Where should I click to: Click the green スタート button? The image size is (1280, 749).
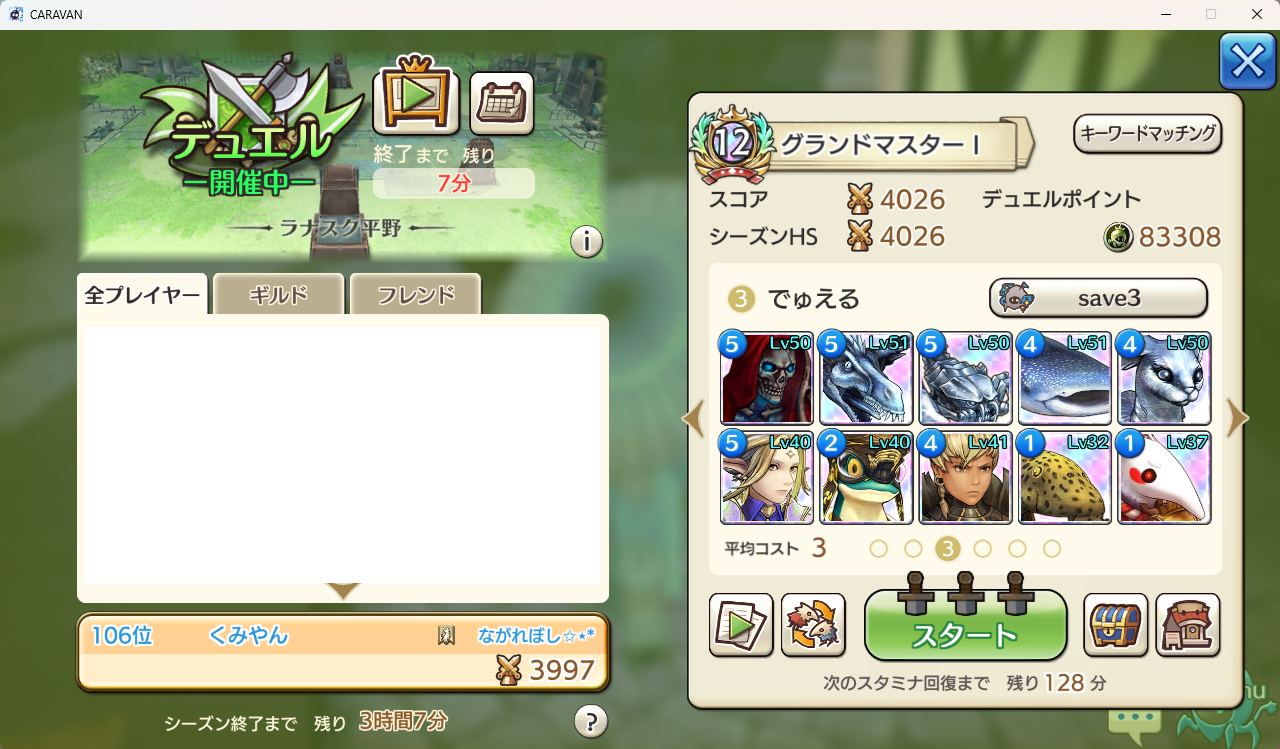965,625
